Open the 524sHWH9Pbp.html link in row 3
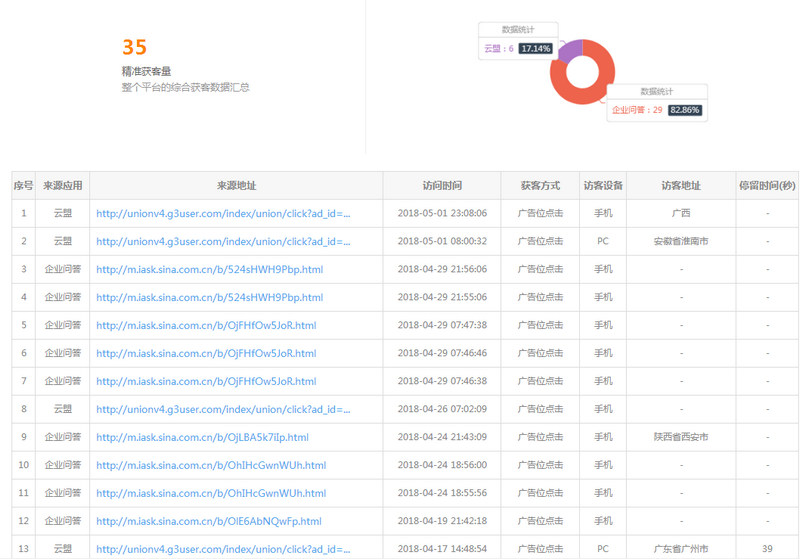 [x=209, y=269]
